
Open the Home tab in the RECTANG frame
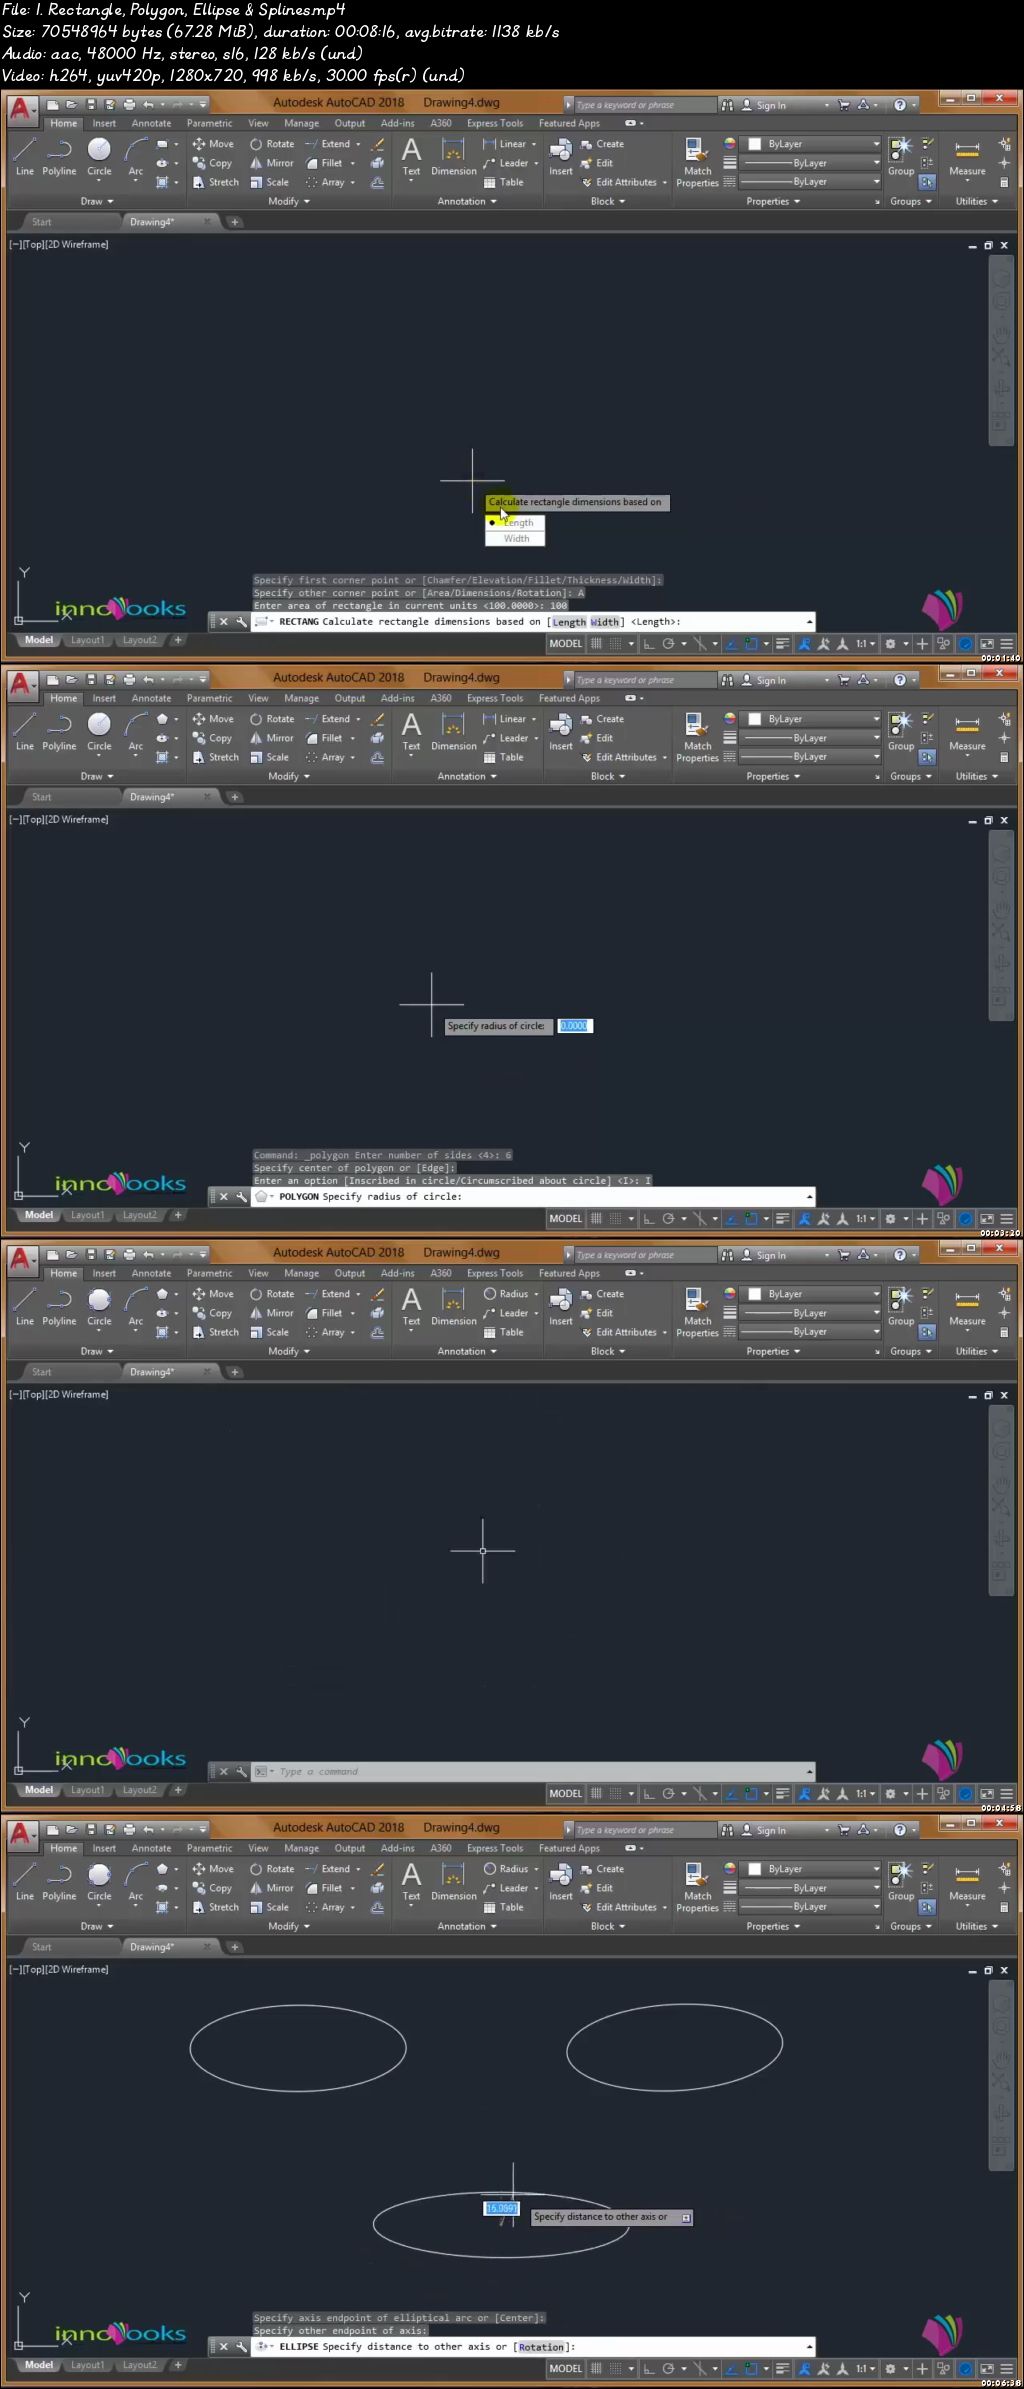(x=63, y=124)
